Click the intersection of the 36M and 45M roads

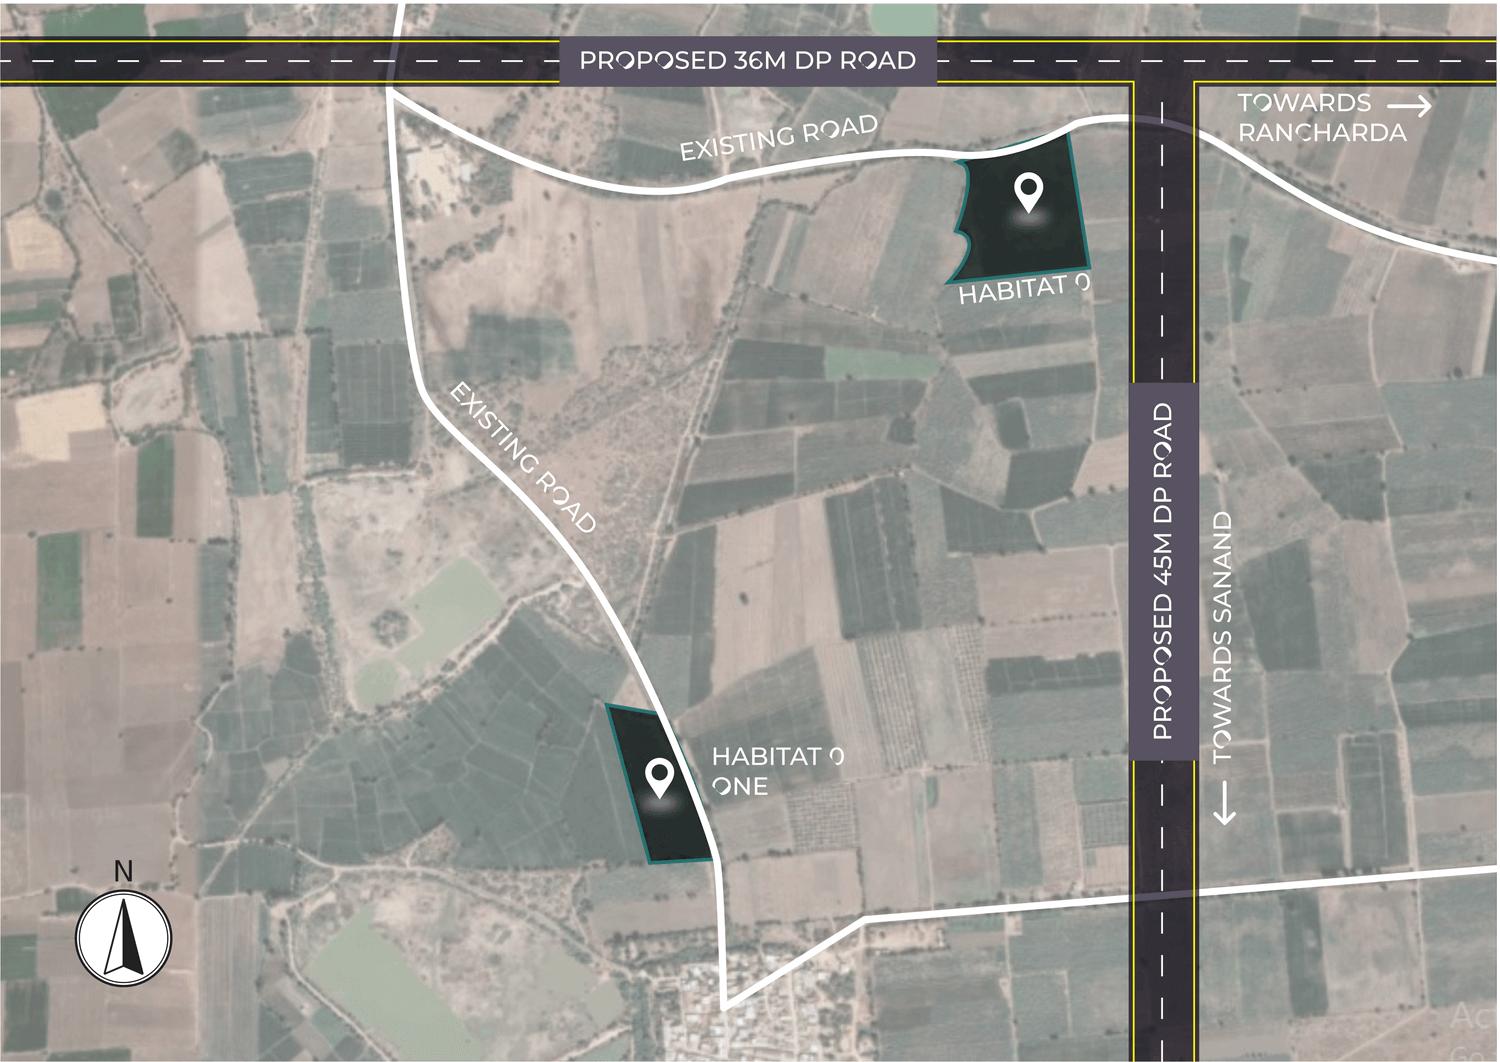click(1163, 61)
